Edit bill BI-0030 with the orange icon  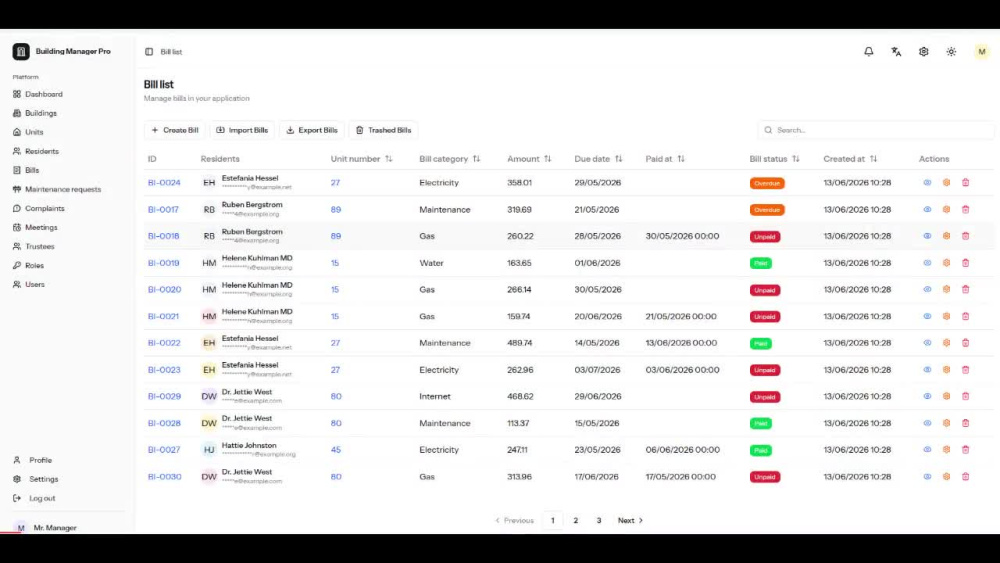[946, 476]
